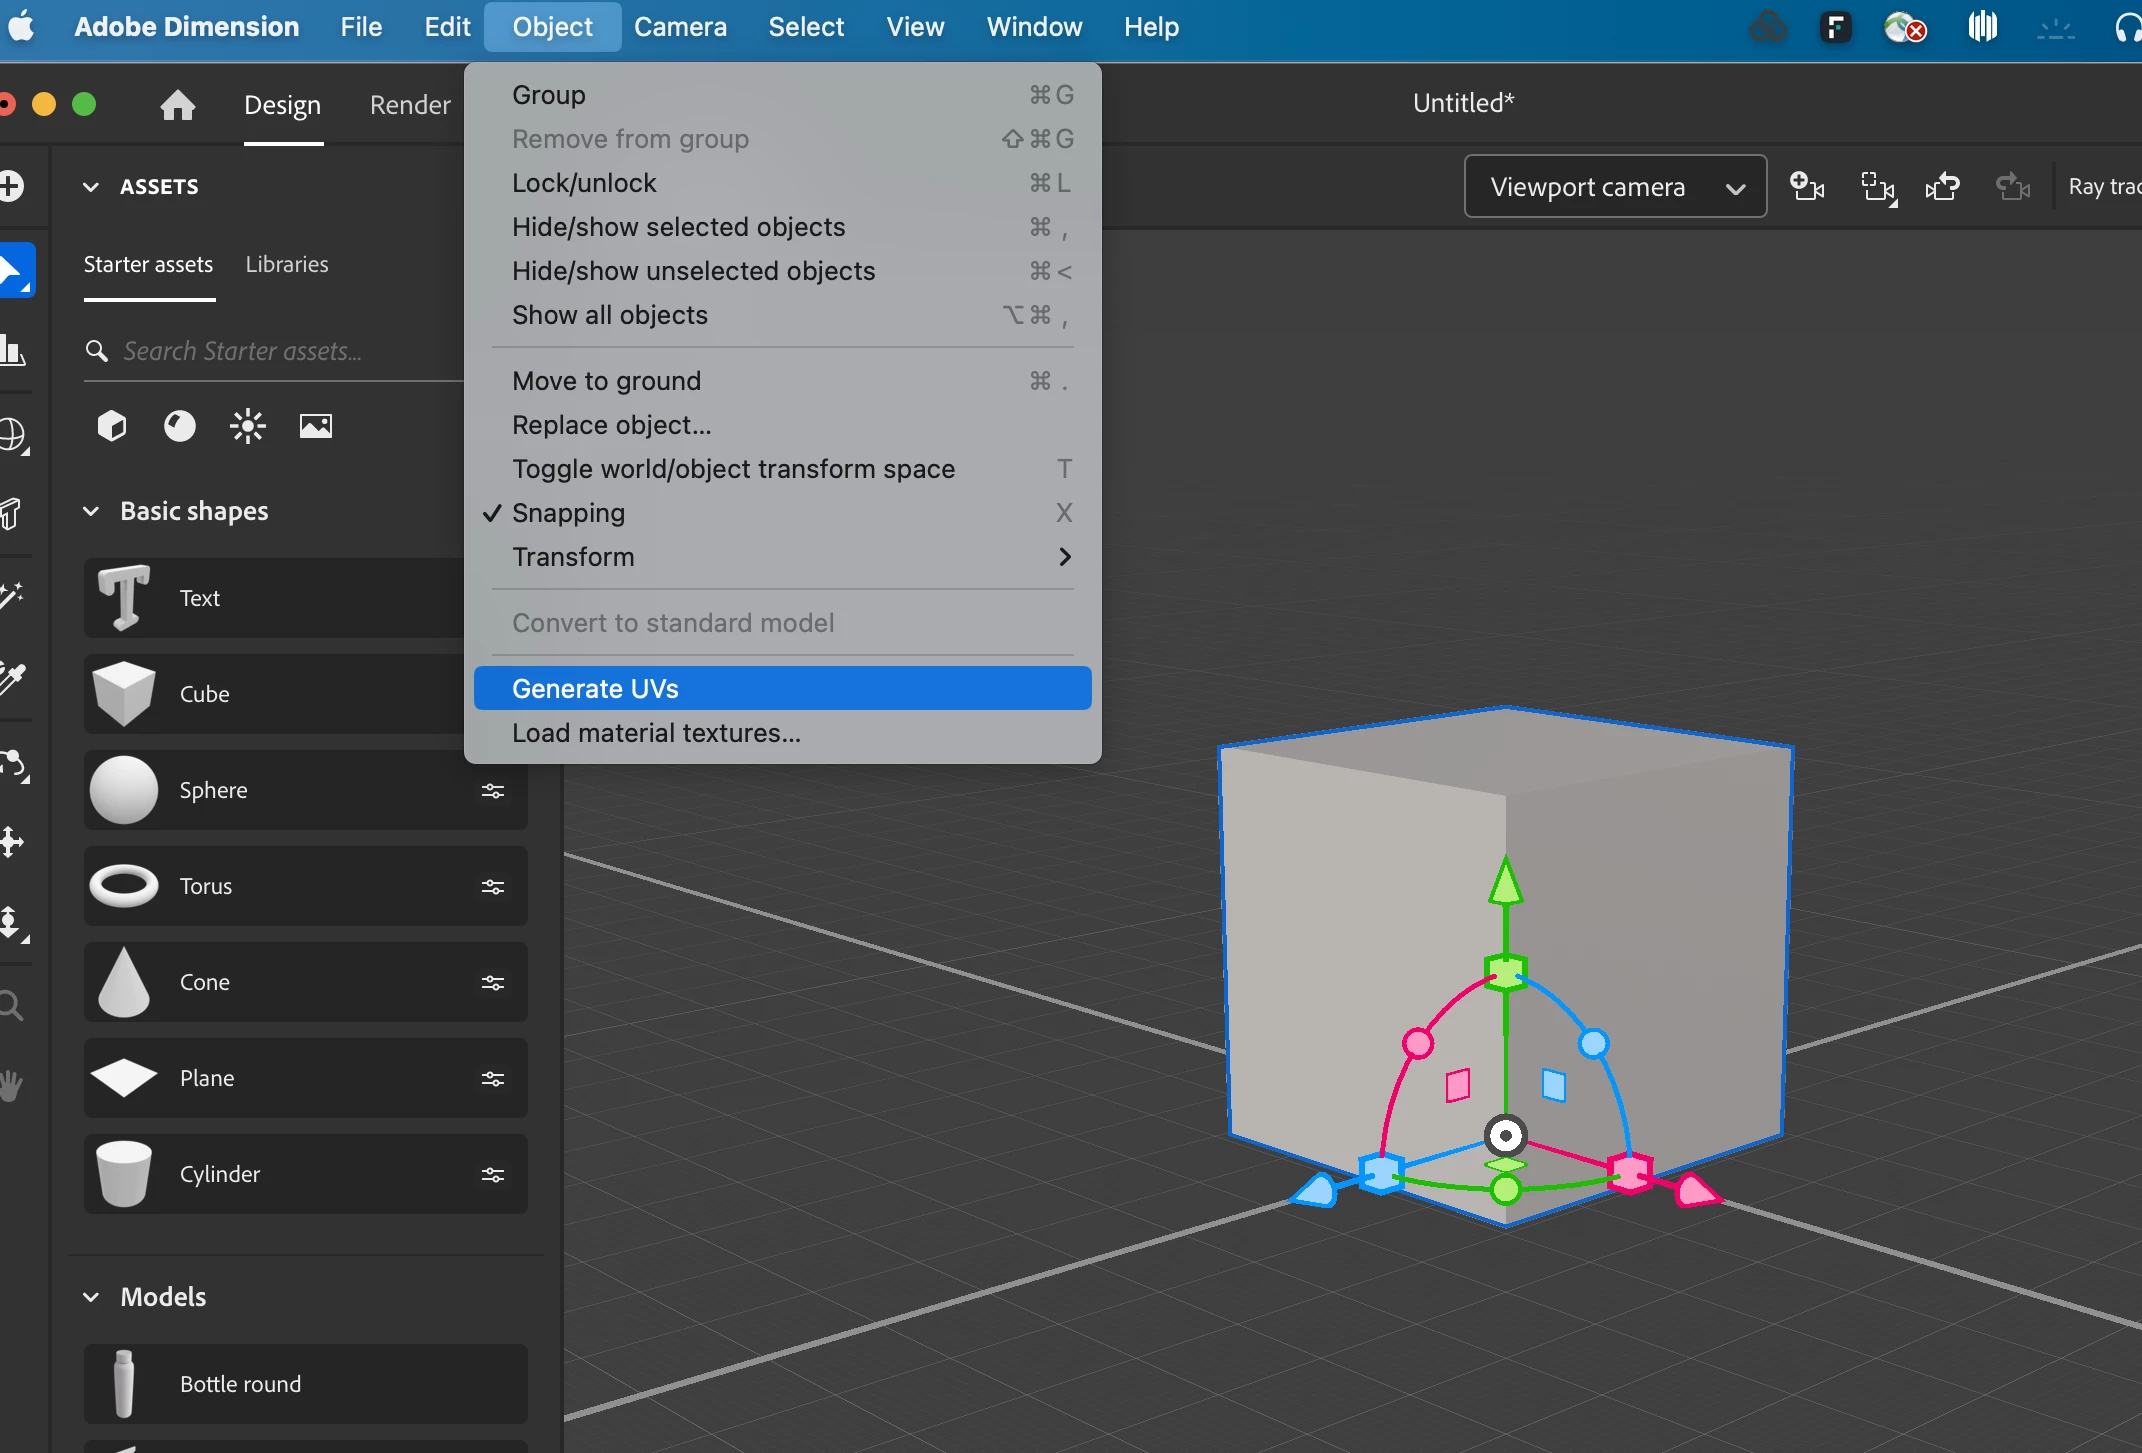Filter assets by Models cube icon
The width and height of the screenshot is (2142, 1453).
[x=112, y=426]
